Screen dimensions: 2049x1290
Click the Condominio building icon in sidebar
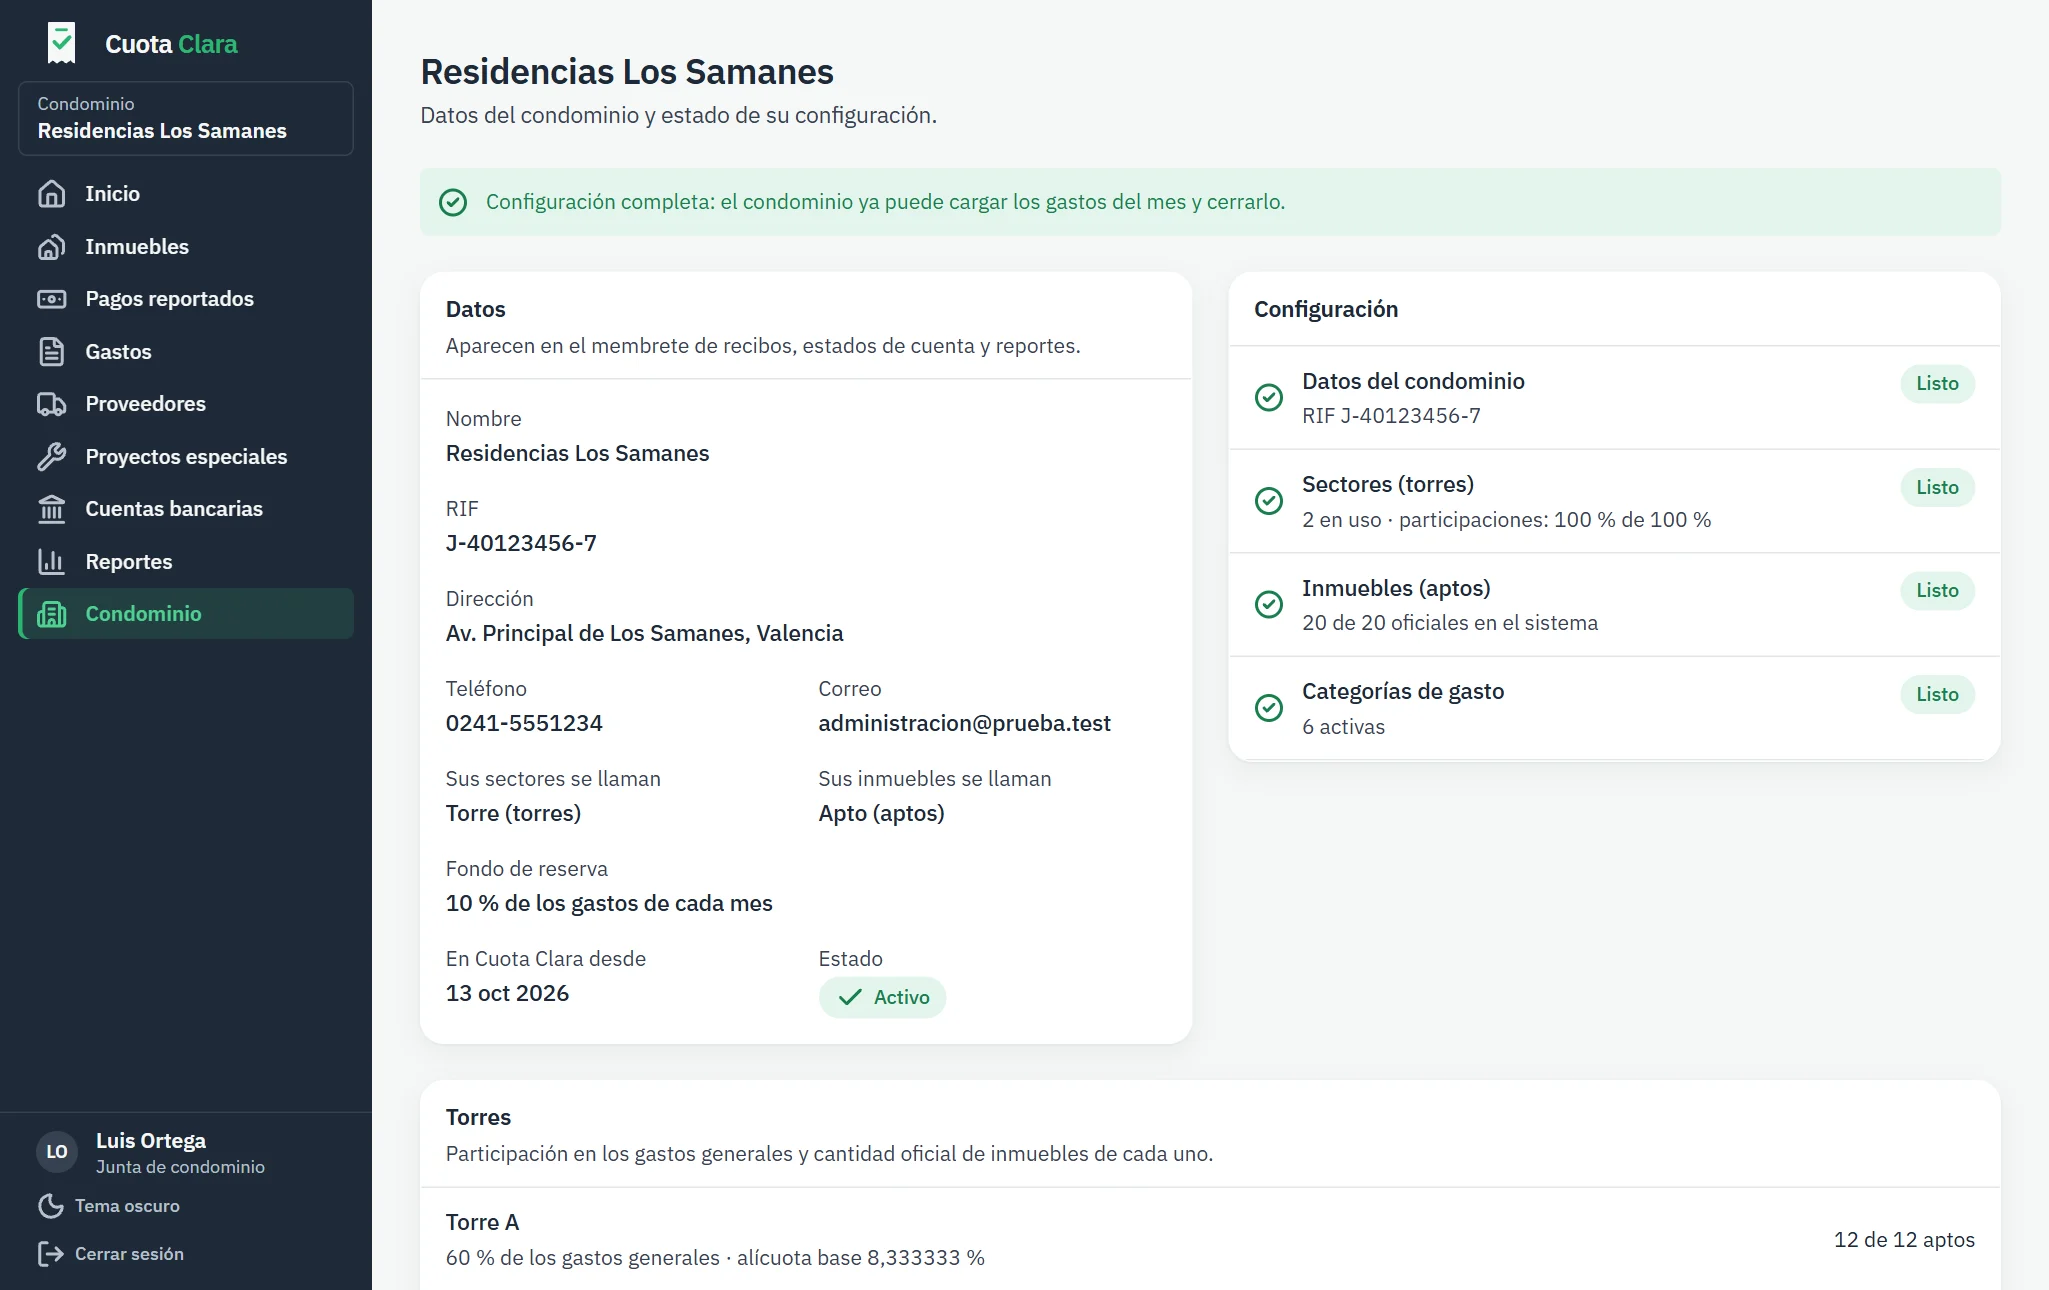pos(51,614)
